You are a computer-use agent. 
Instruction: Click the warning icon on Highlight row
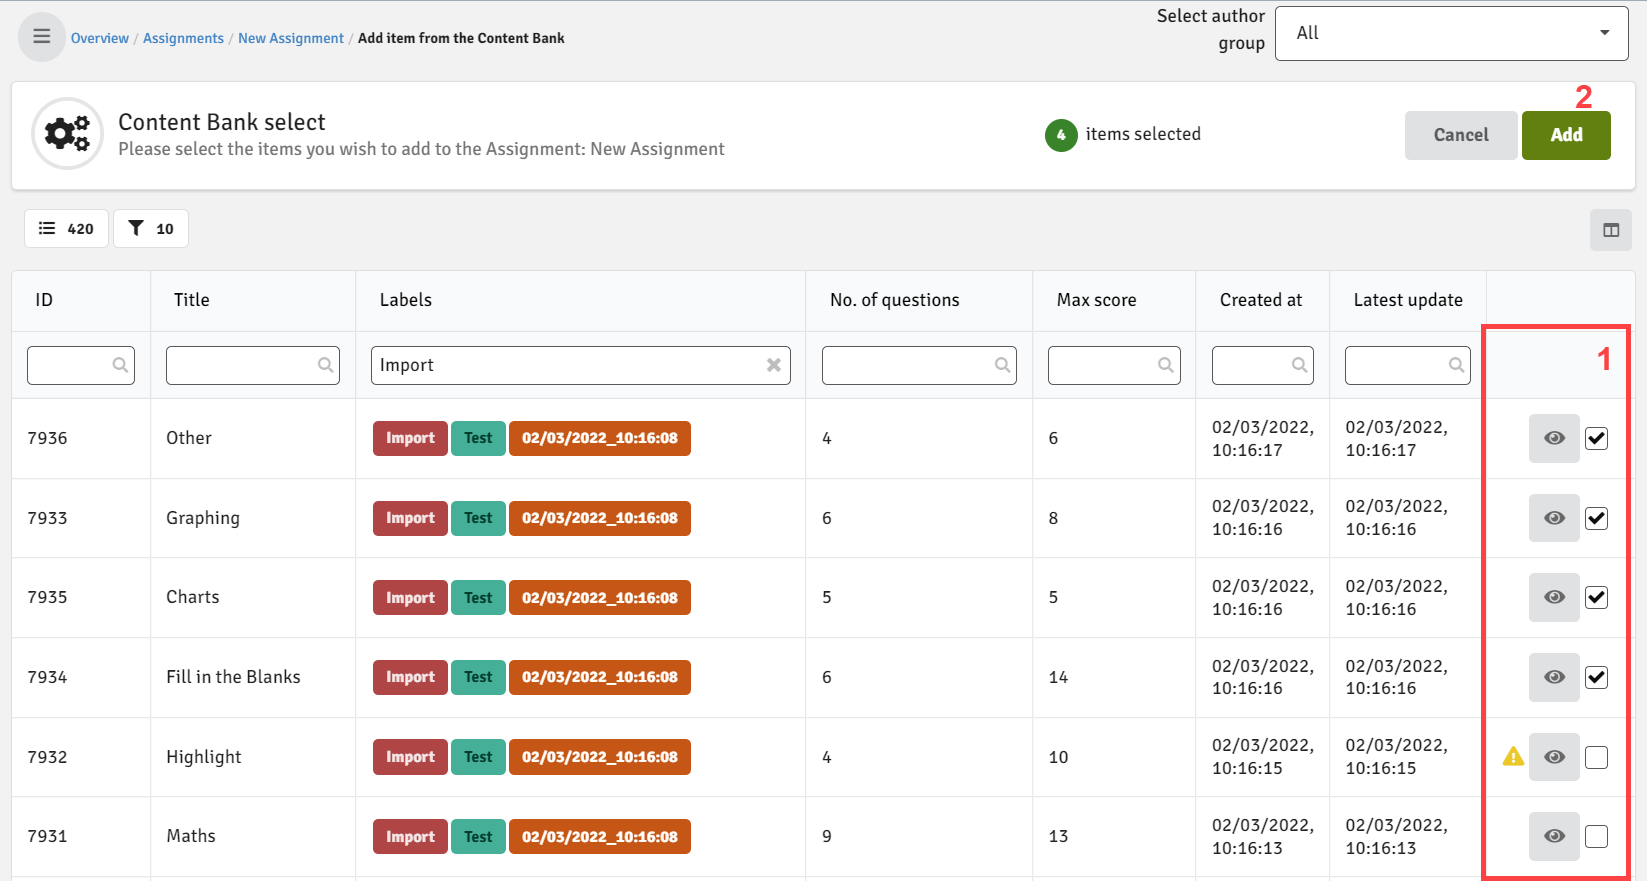[x=1513, y=757]
